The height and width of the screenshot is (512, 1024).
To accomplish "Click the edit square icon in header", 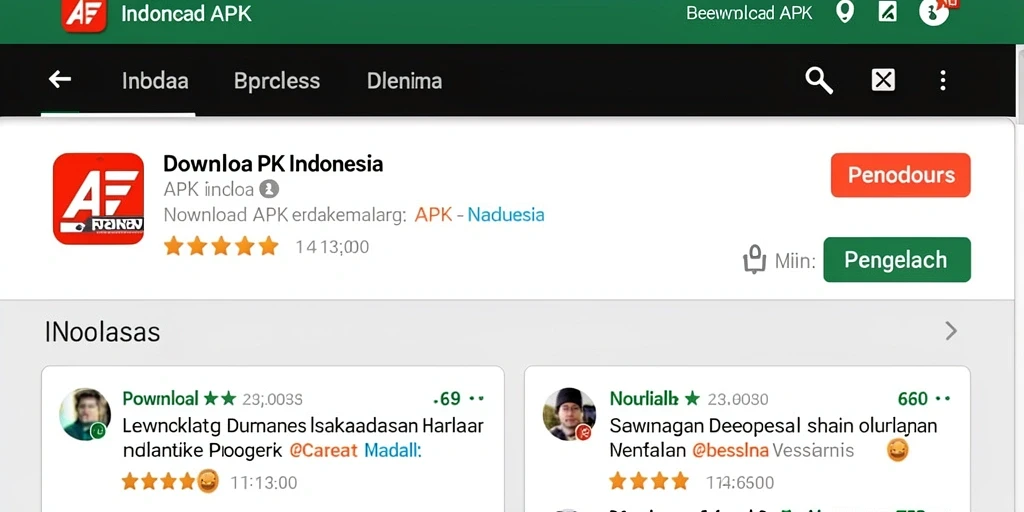I will point(888,12).
